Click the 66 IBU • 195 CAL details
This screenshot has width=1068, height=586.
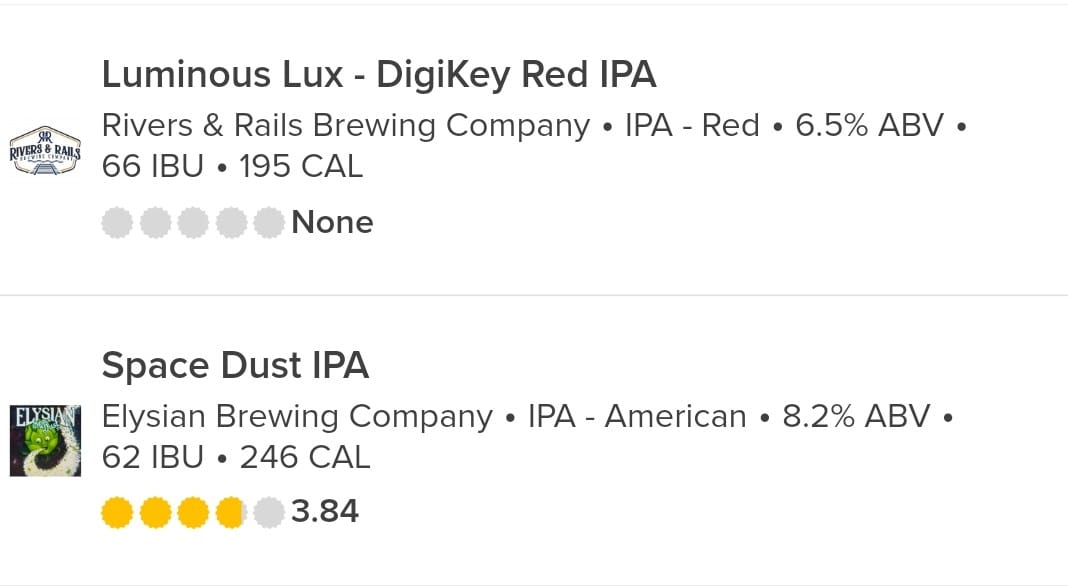point(232,166)
